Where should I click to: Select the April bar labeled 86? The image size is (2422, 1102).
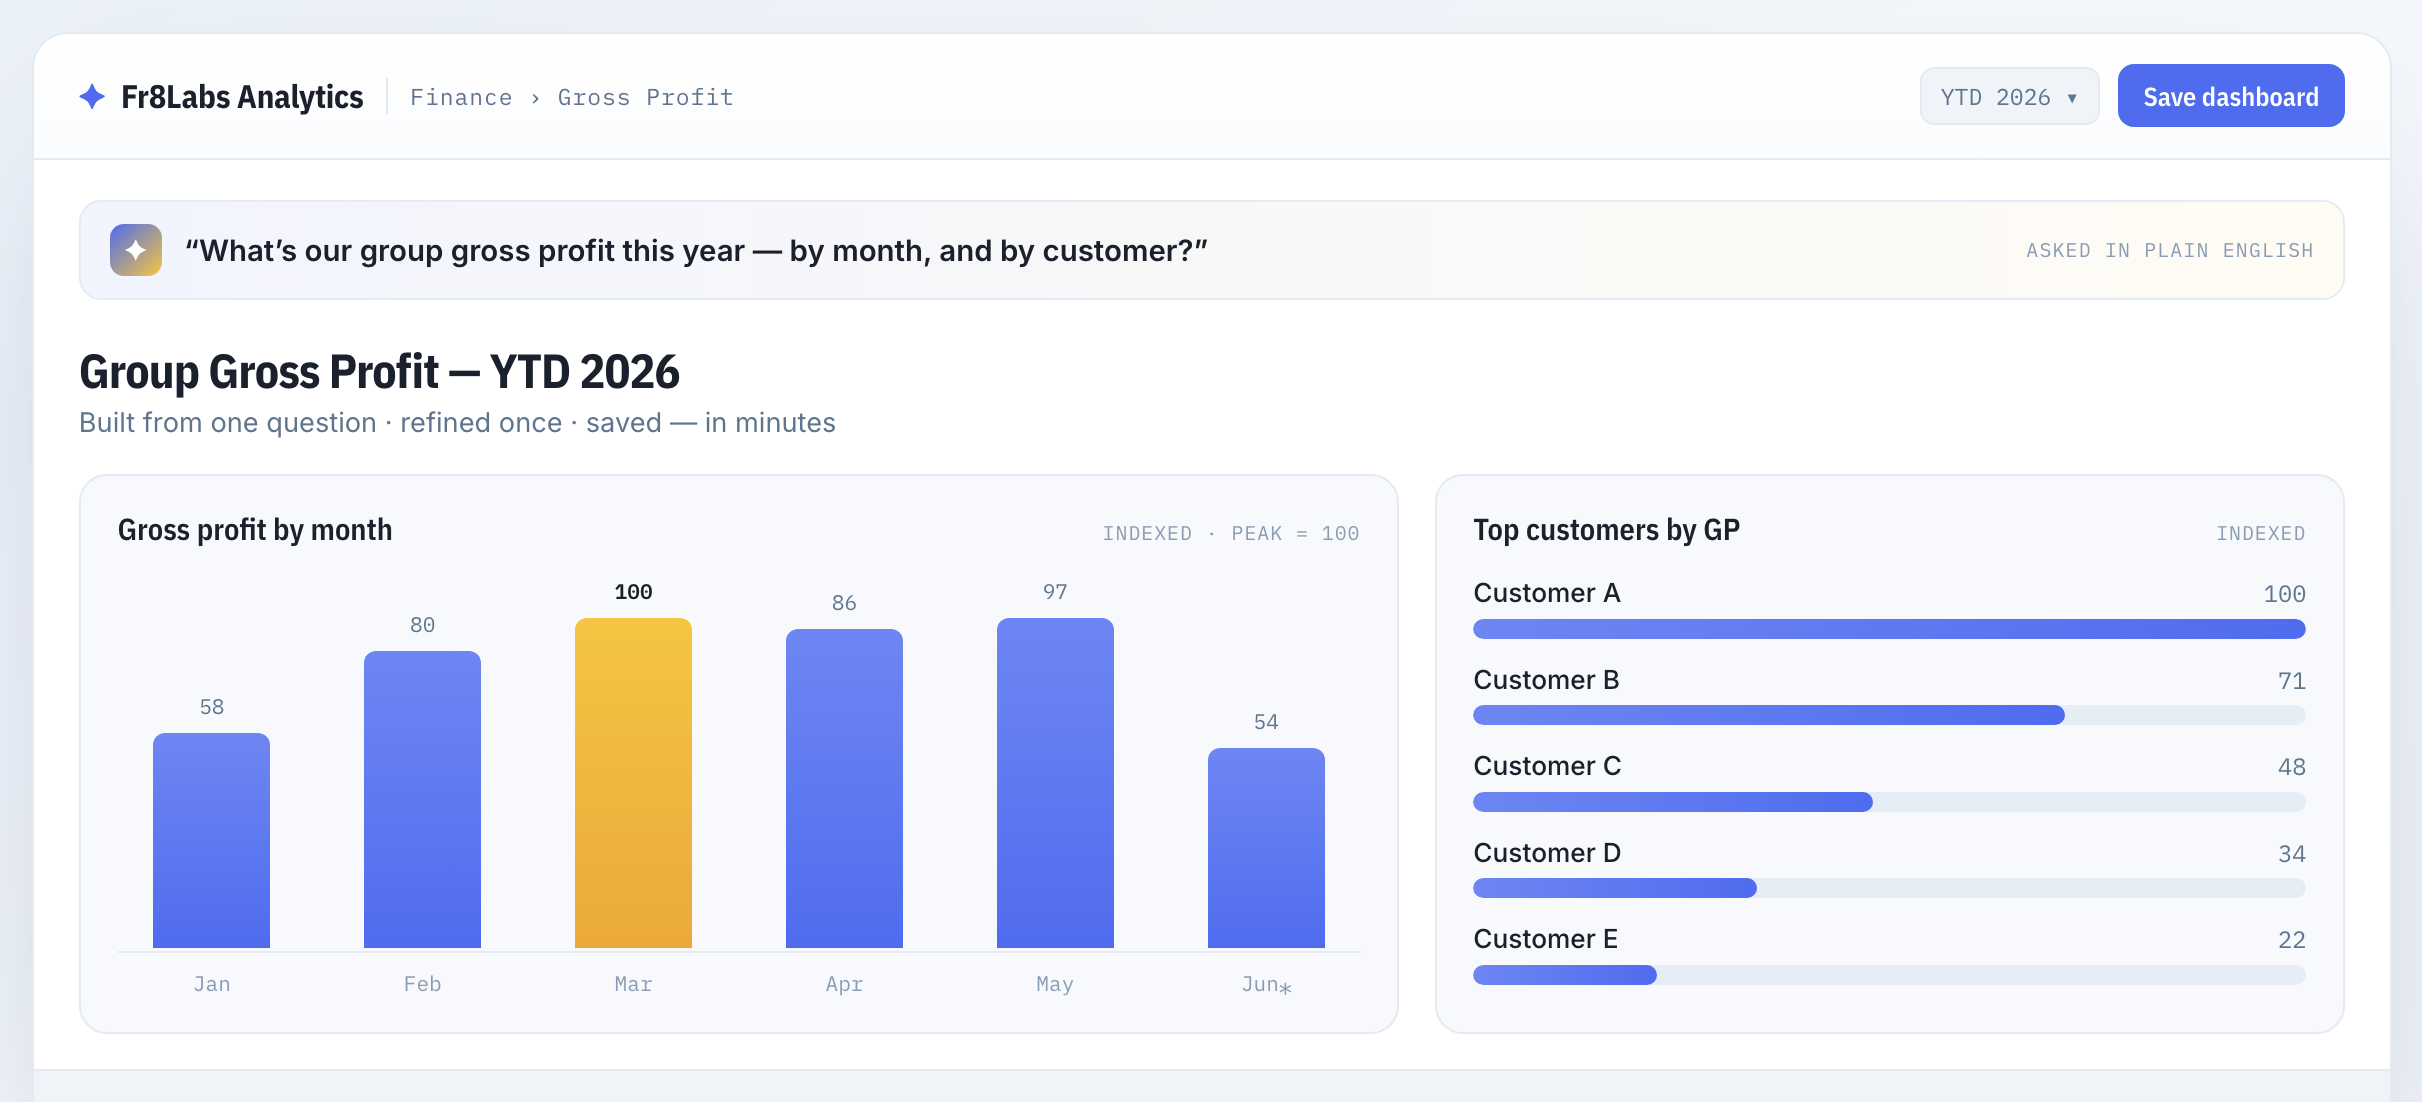click(x=844, y=788)
